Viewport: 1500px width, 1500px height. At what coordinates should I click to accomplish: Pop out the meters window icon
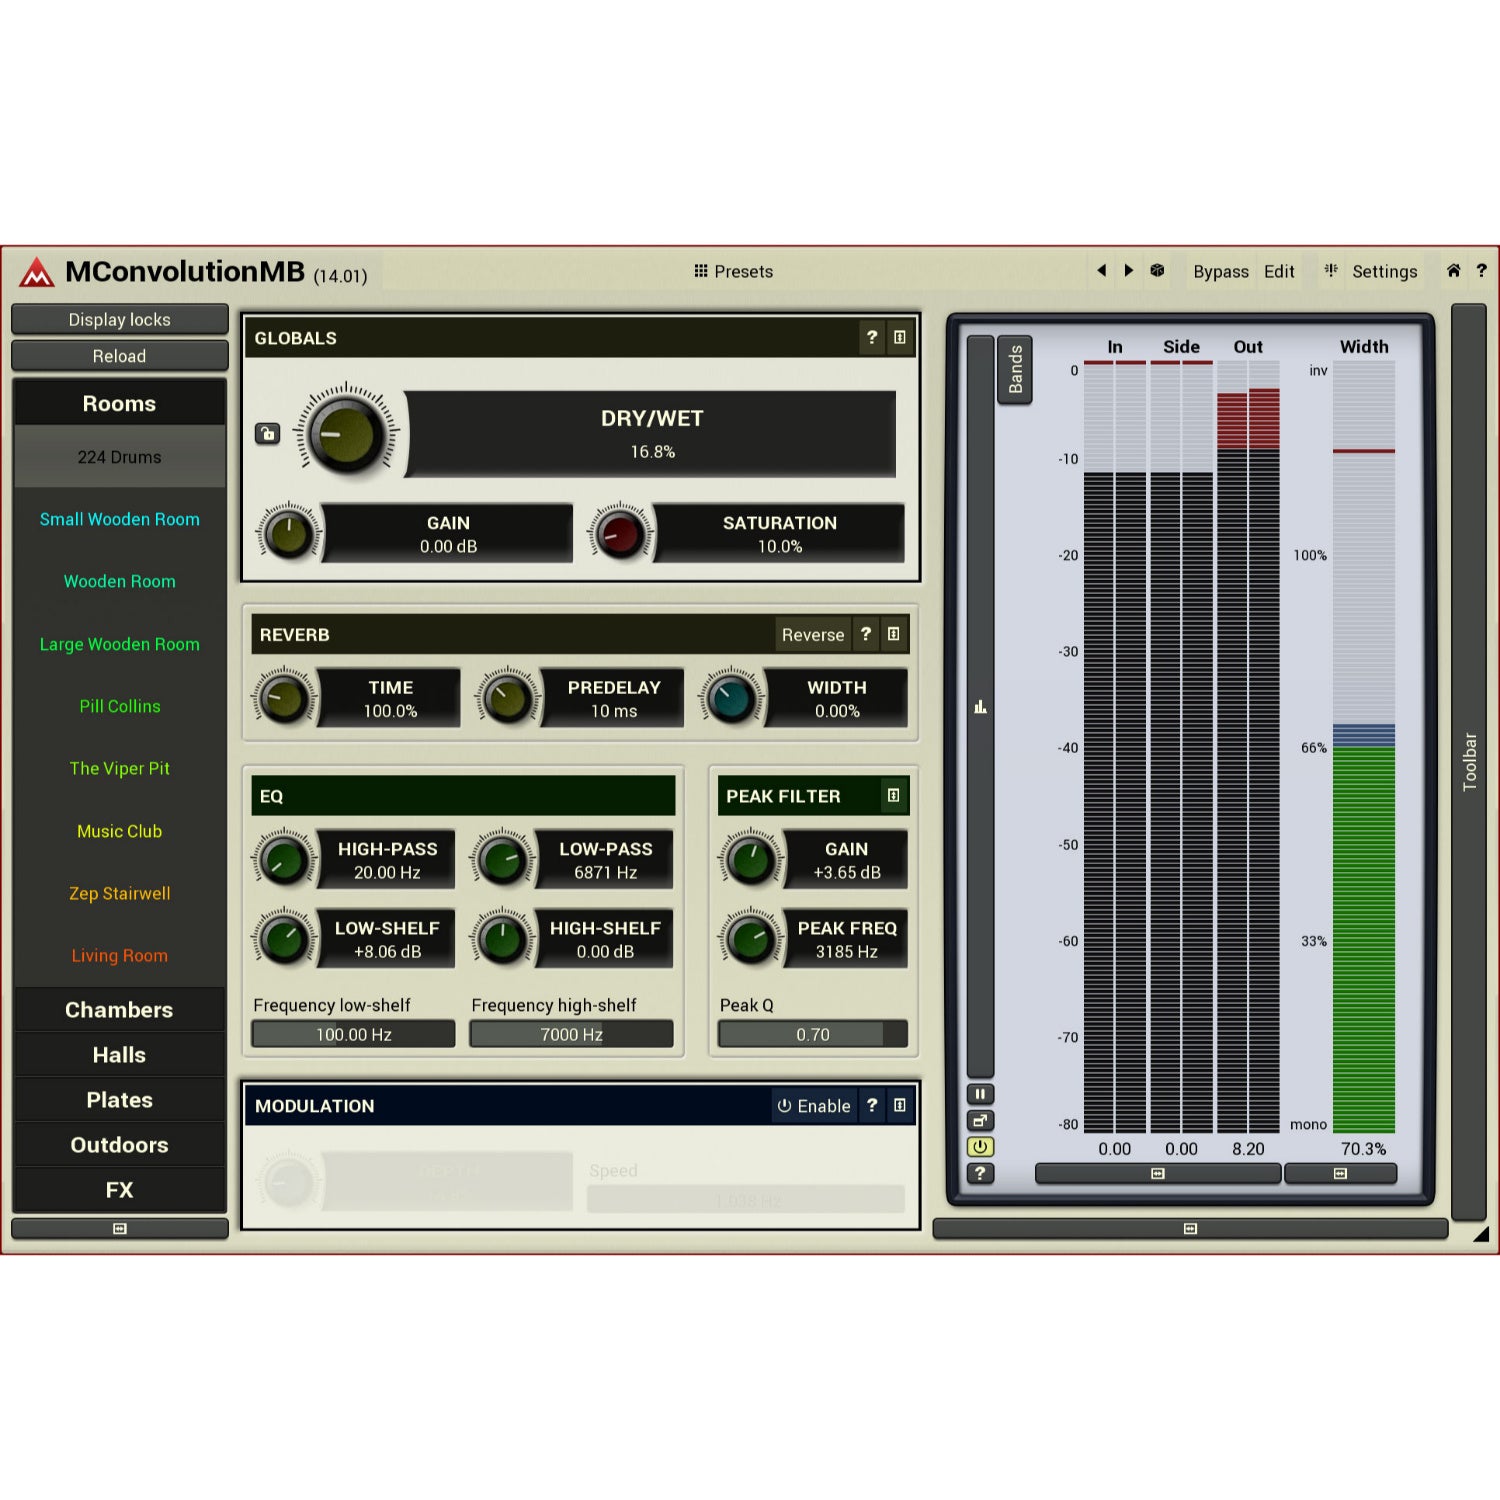point(980,1121)
